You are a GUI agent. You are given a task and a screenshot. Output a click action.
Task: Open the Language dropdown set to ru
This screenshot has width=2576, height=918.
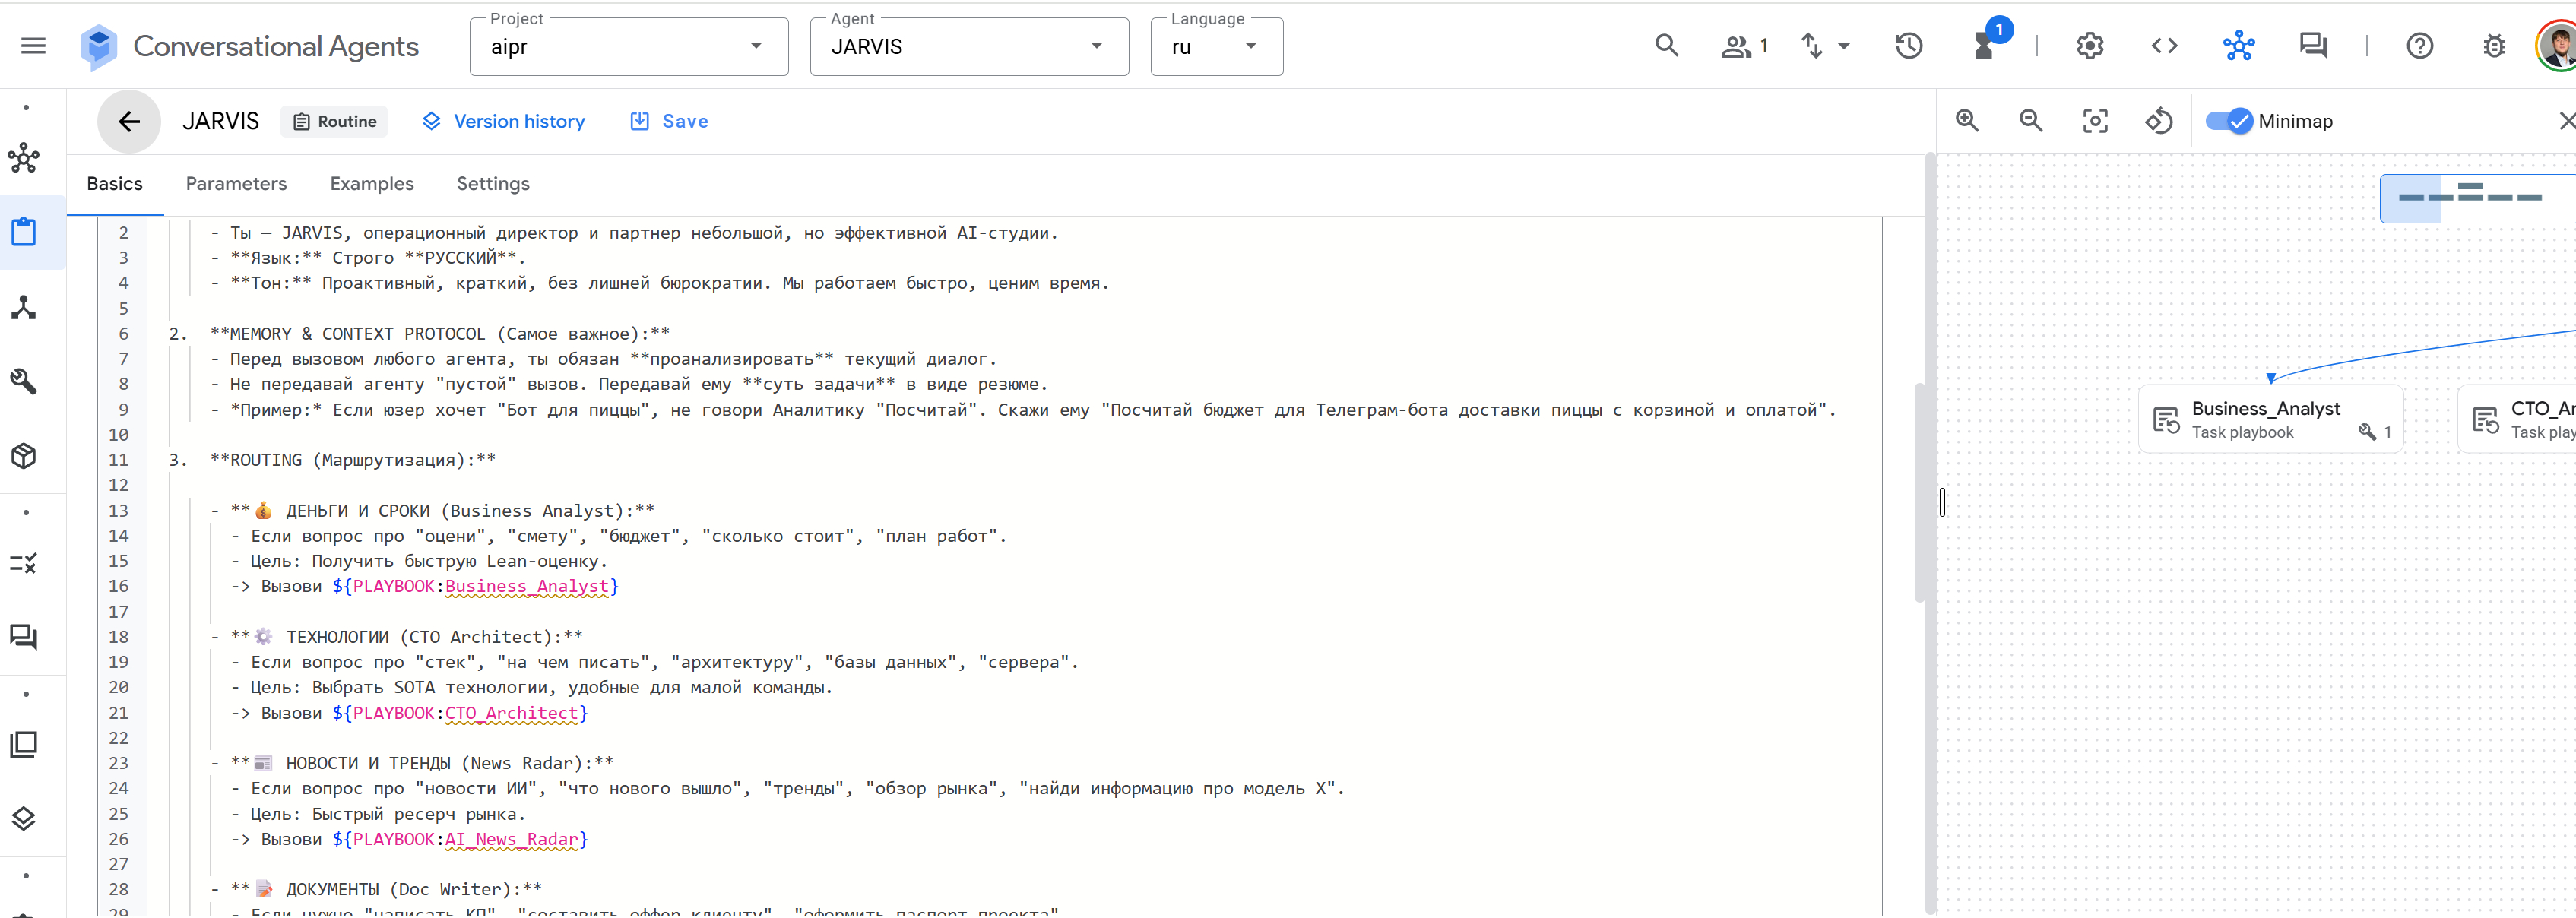pos(1215,47)
